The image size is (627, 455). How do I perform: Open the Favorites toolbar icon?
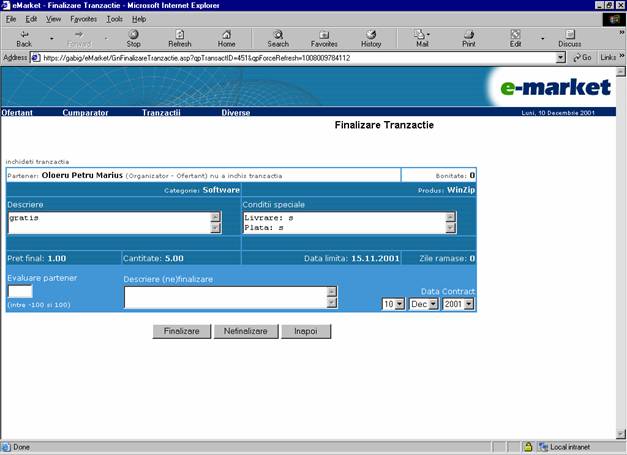(x=324, y=38)
